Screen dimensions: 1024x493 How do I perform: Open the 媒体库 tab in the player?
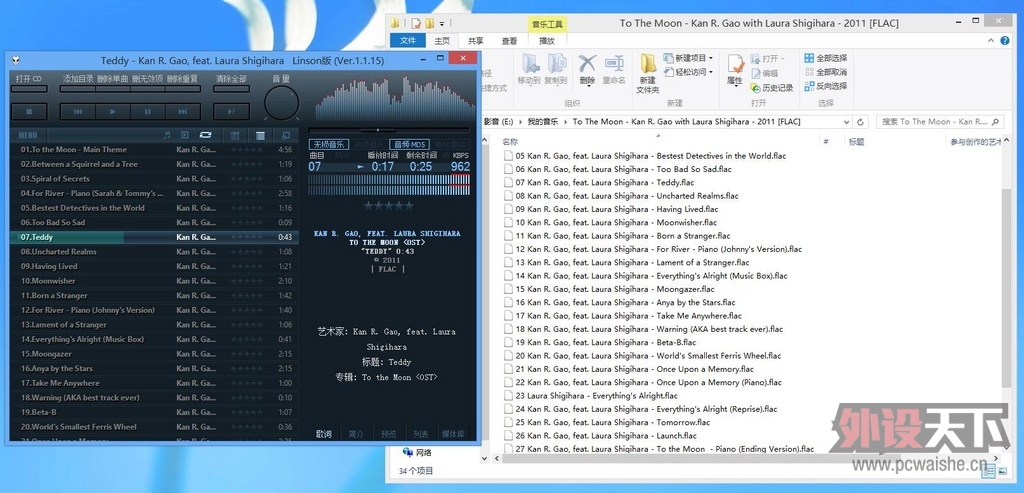(x=454, y=434)
